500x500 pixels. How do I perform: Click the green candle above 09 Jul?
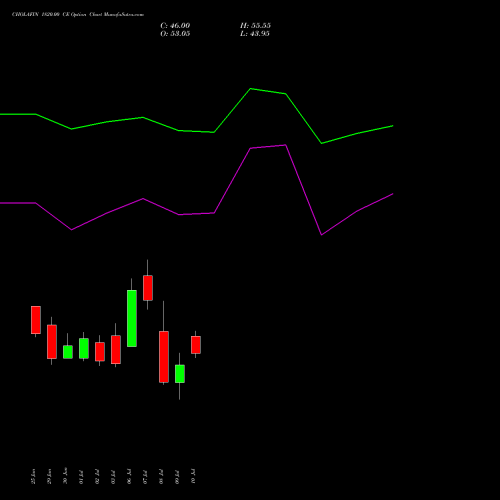click(180, 374)
